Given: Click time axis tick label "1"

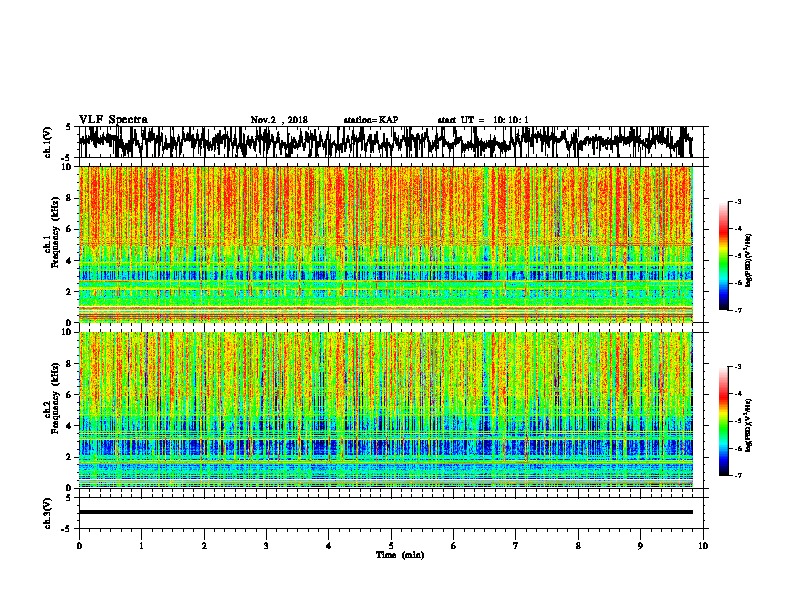Looking at the screenshot, I should (x=141, y=546).
